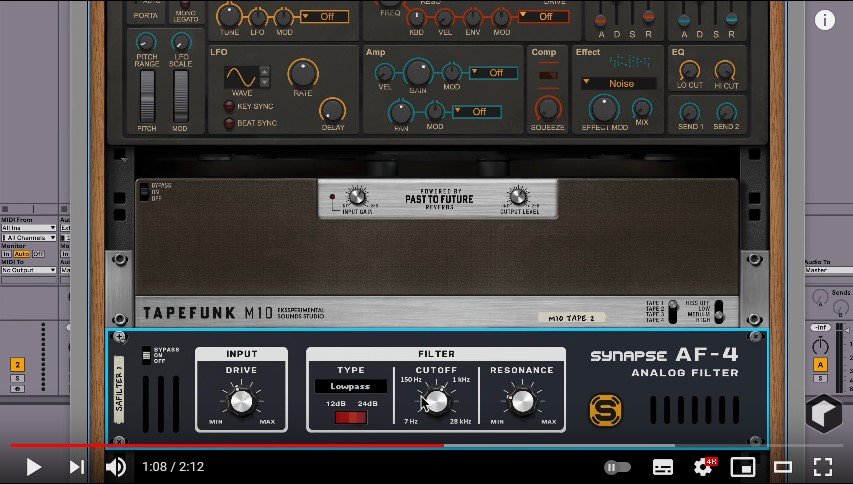853x484 pixels.
Task: Toggle the AF-4 bypass switch
Action: [146, 355]
